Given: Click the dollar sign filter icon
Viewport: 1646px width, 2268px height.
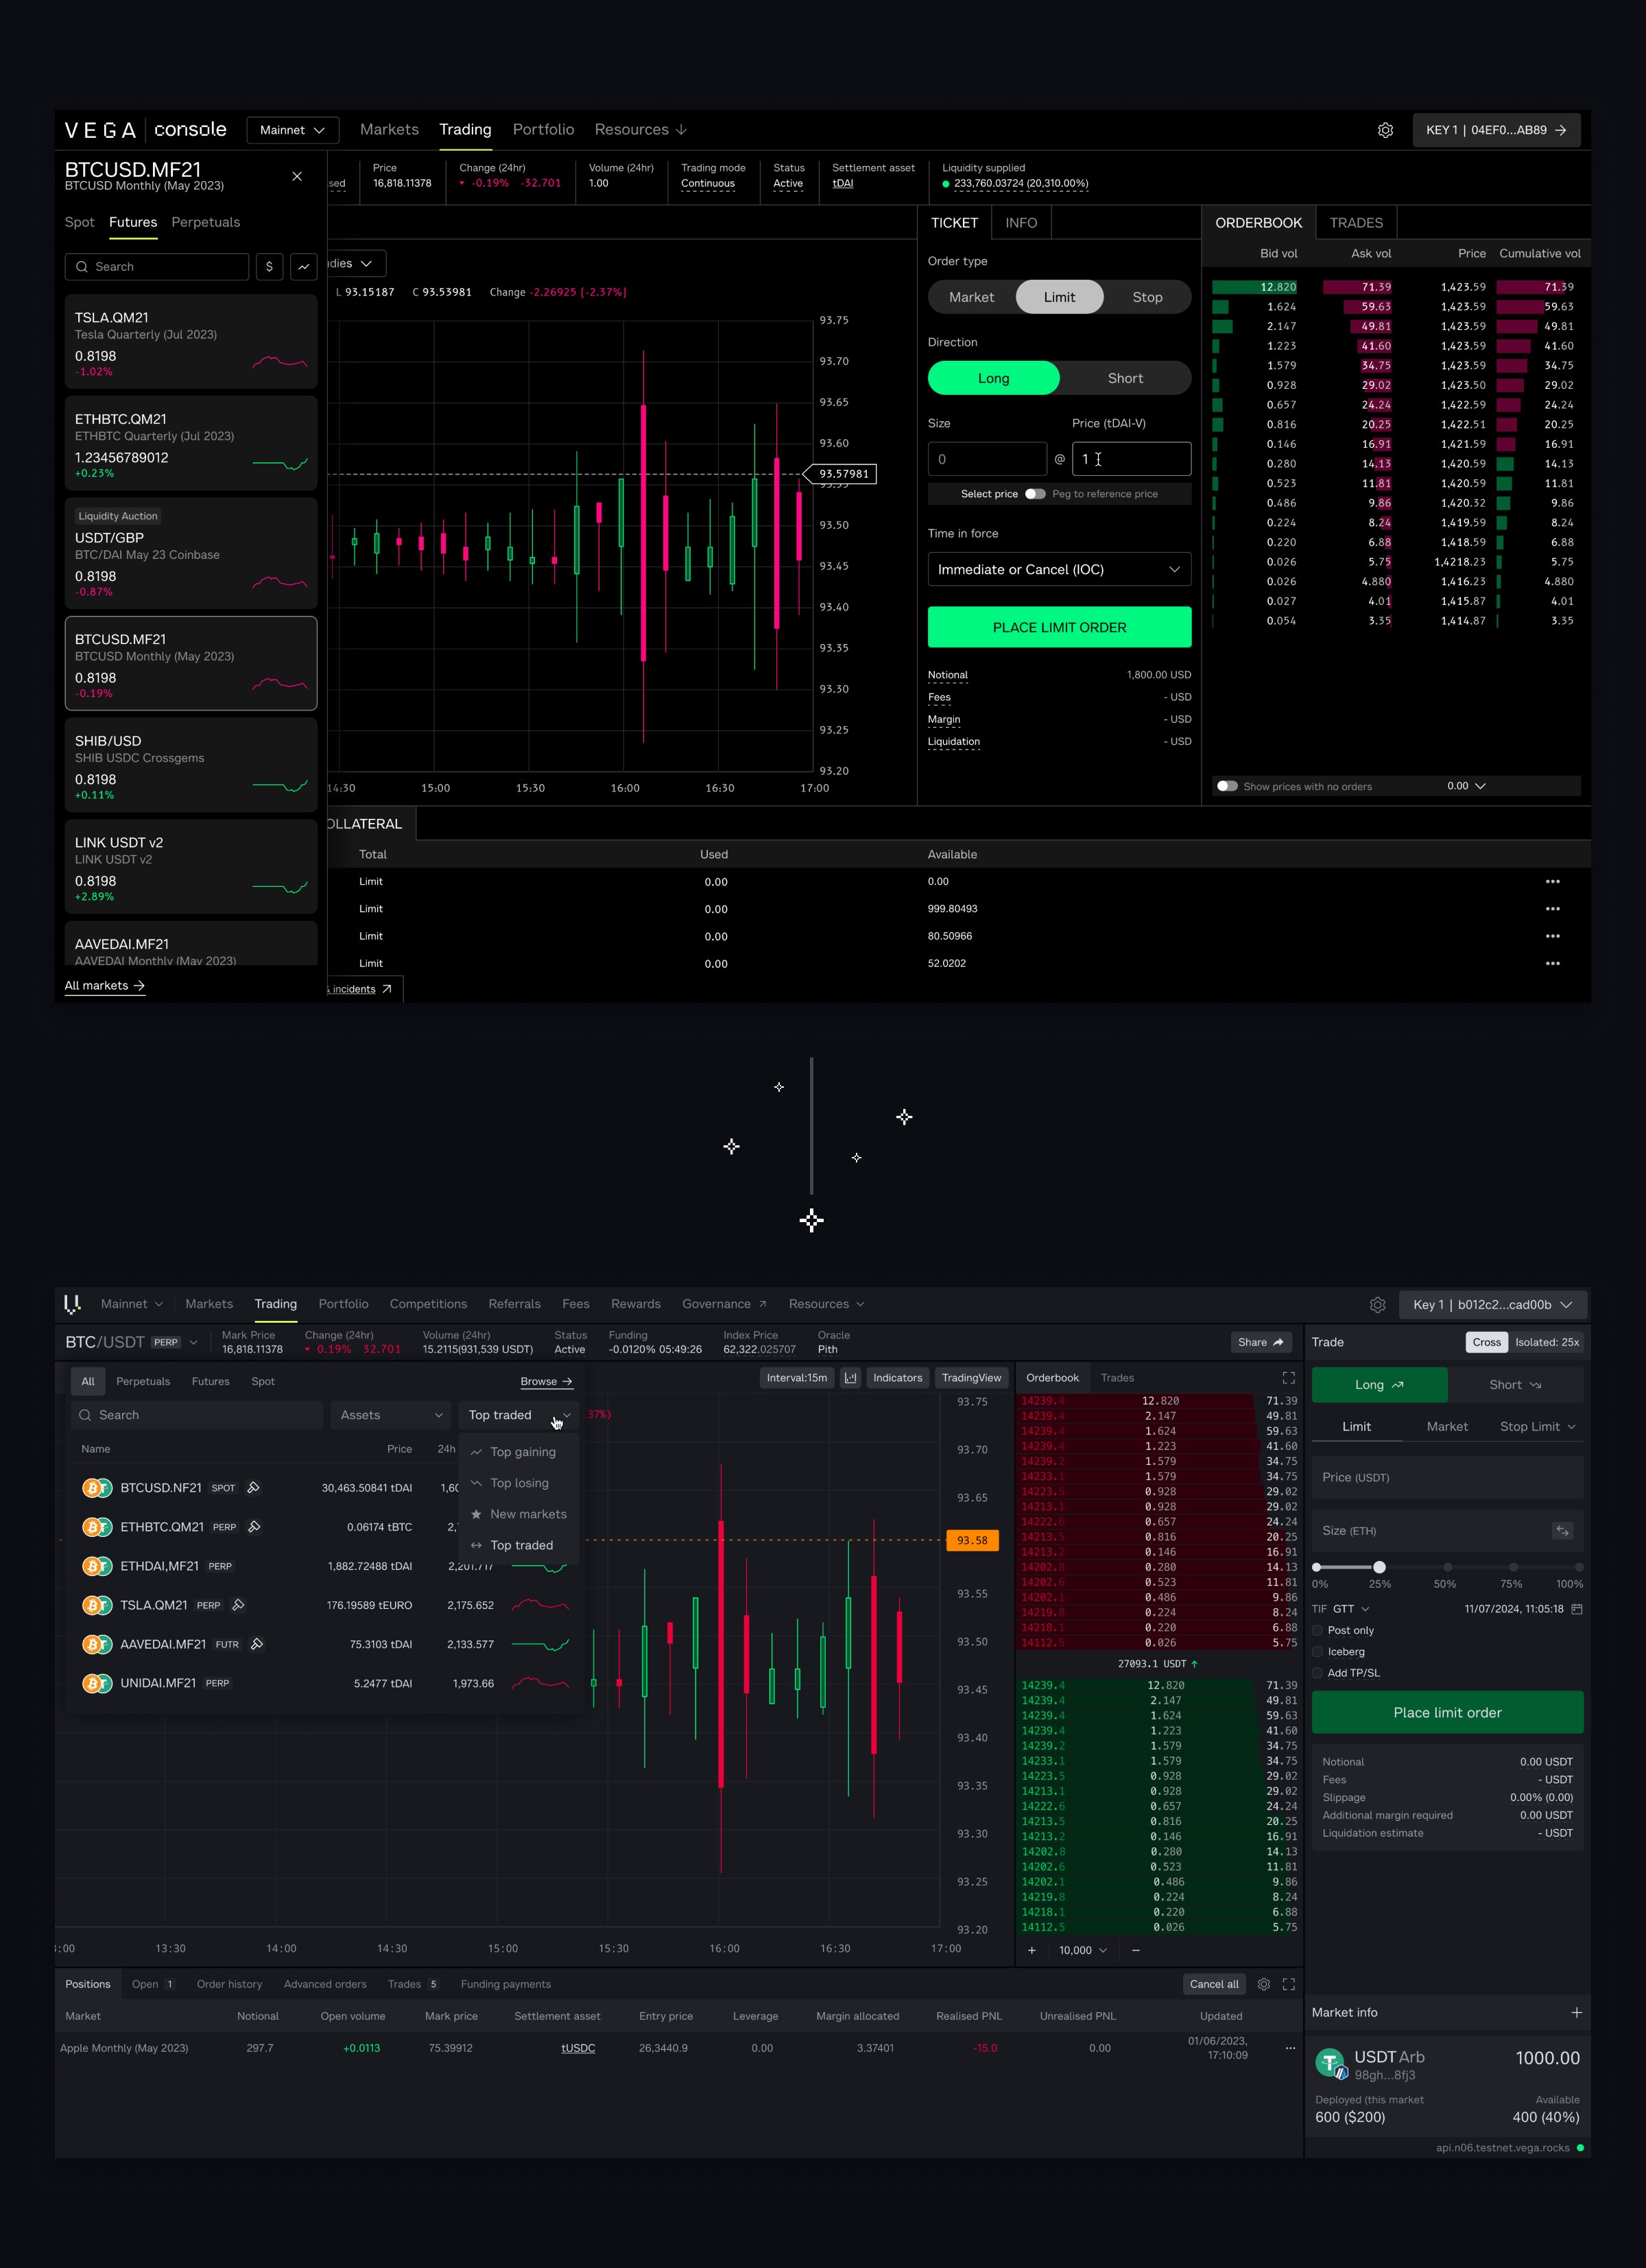Looking at the screenshot, I should click(x=269, y=267).
